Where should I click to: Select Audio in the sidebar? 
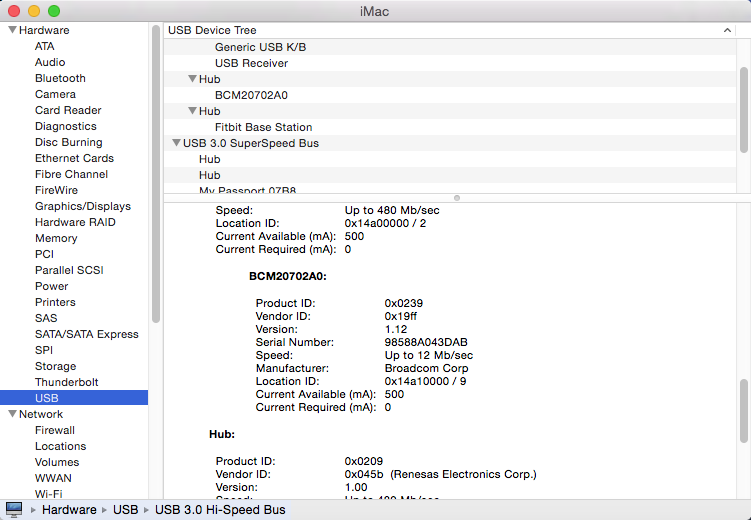50,62
